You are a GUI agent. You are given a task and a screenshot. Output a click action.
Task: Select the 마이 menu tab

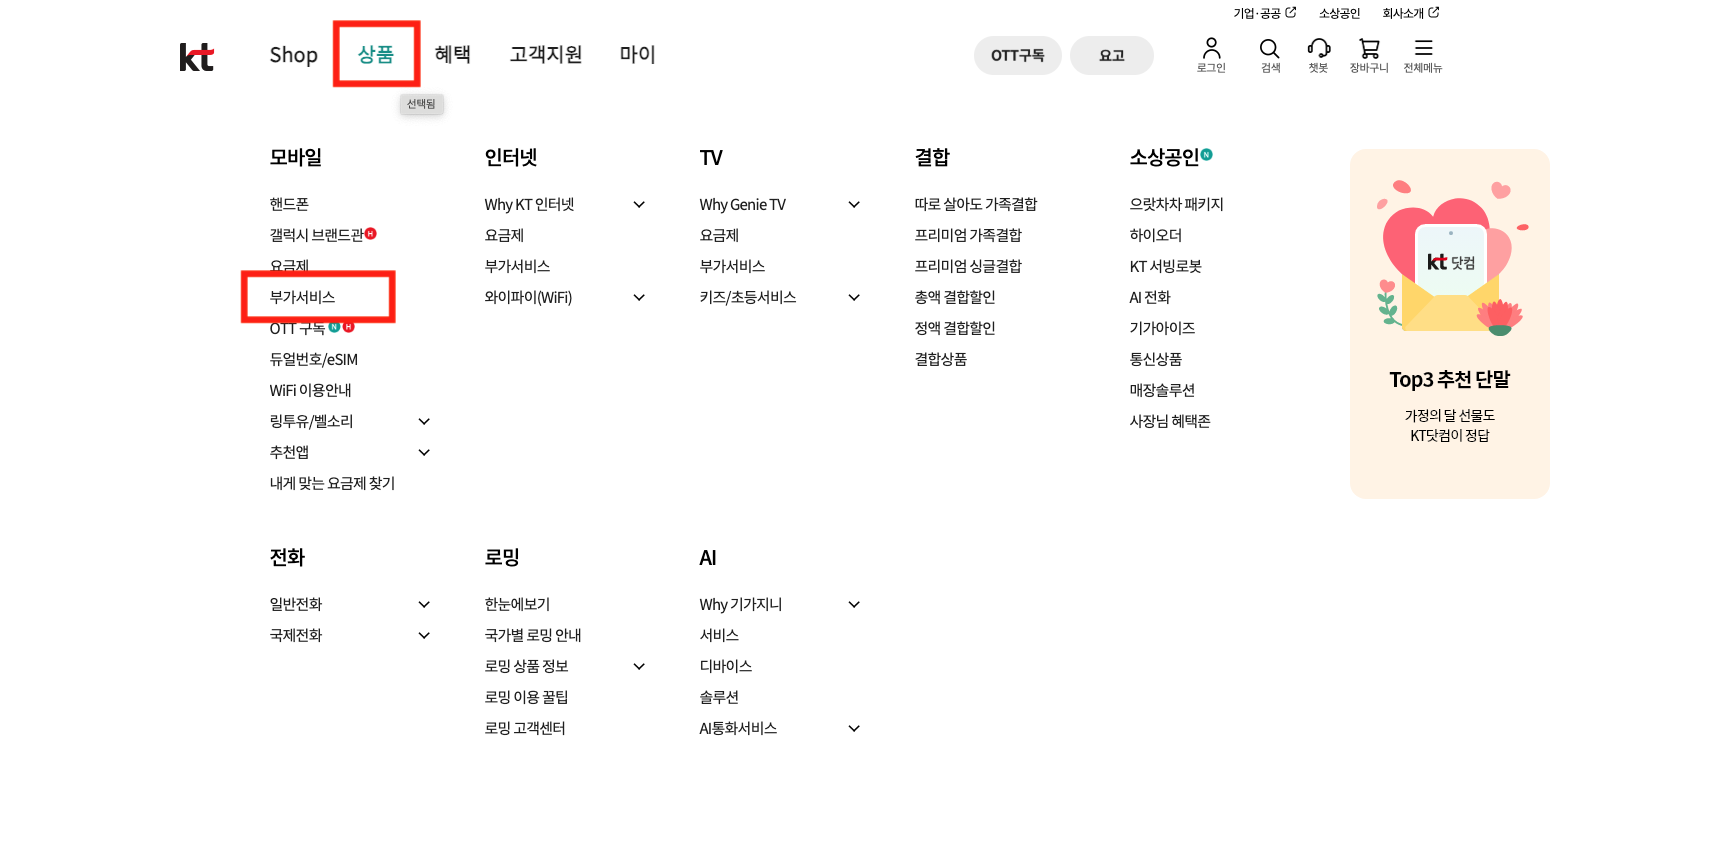click(x=637, y=54)
